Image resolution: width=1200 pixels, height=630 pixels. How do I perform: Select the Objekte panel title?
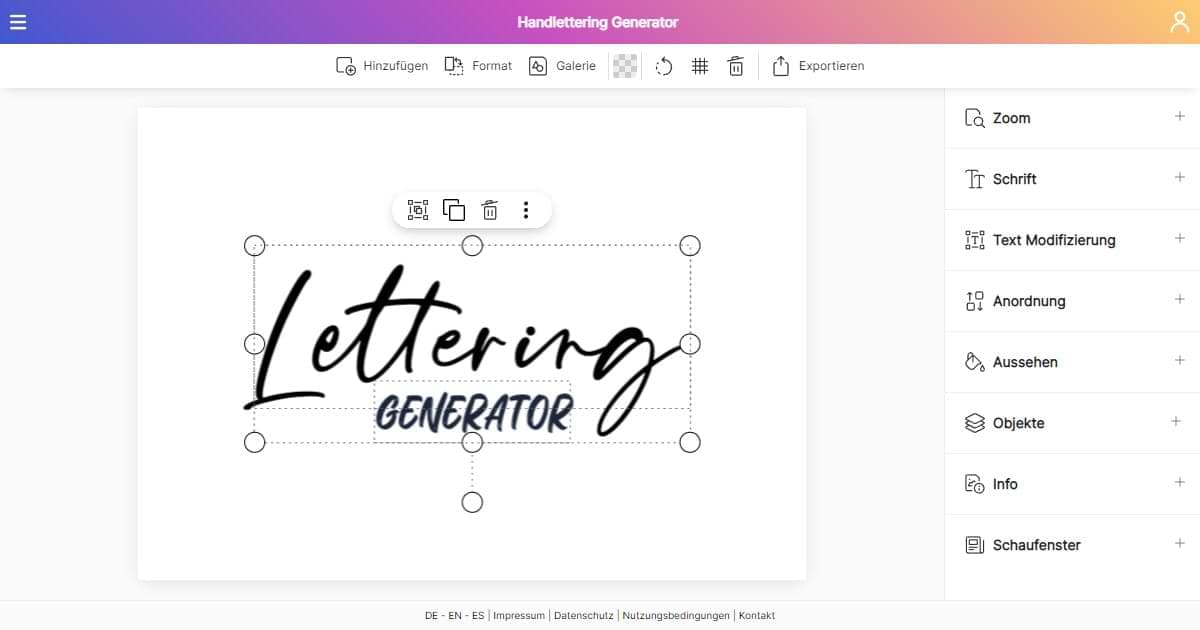[1018, 423]
